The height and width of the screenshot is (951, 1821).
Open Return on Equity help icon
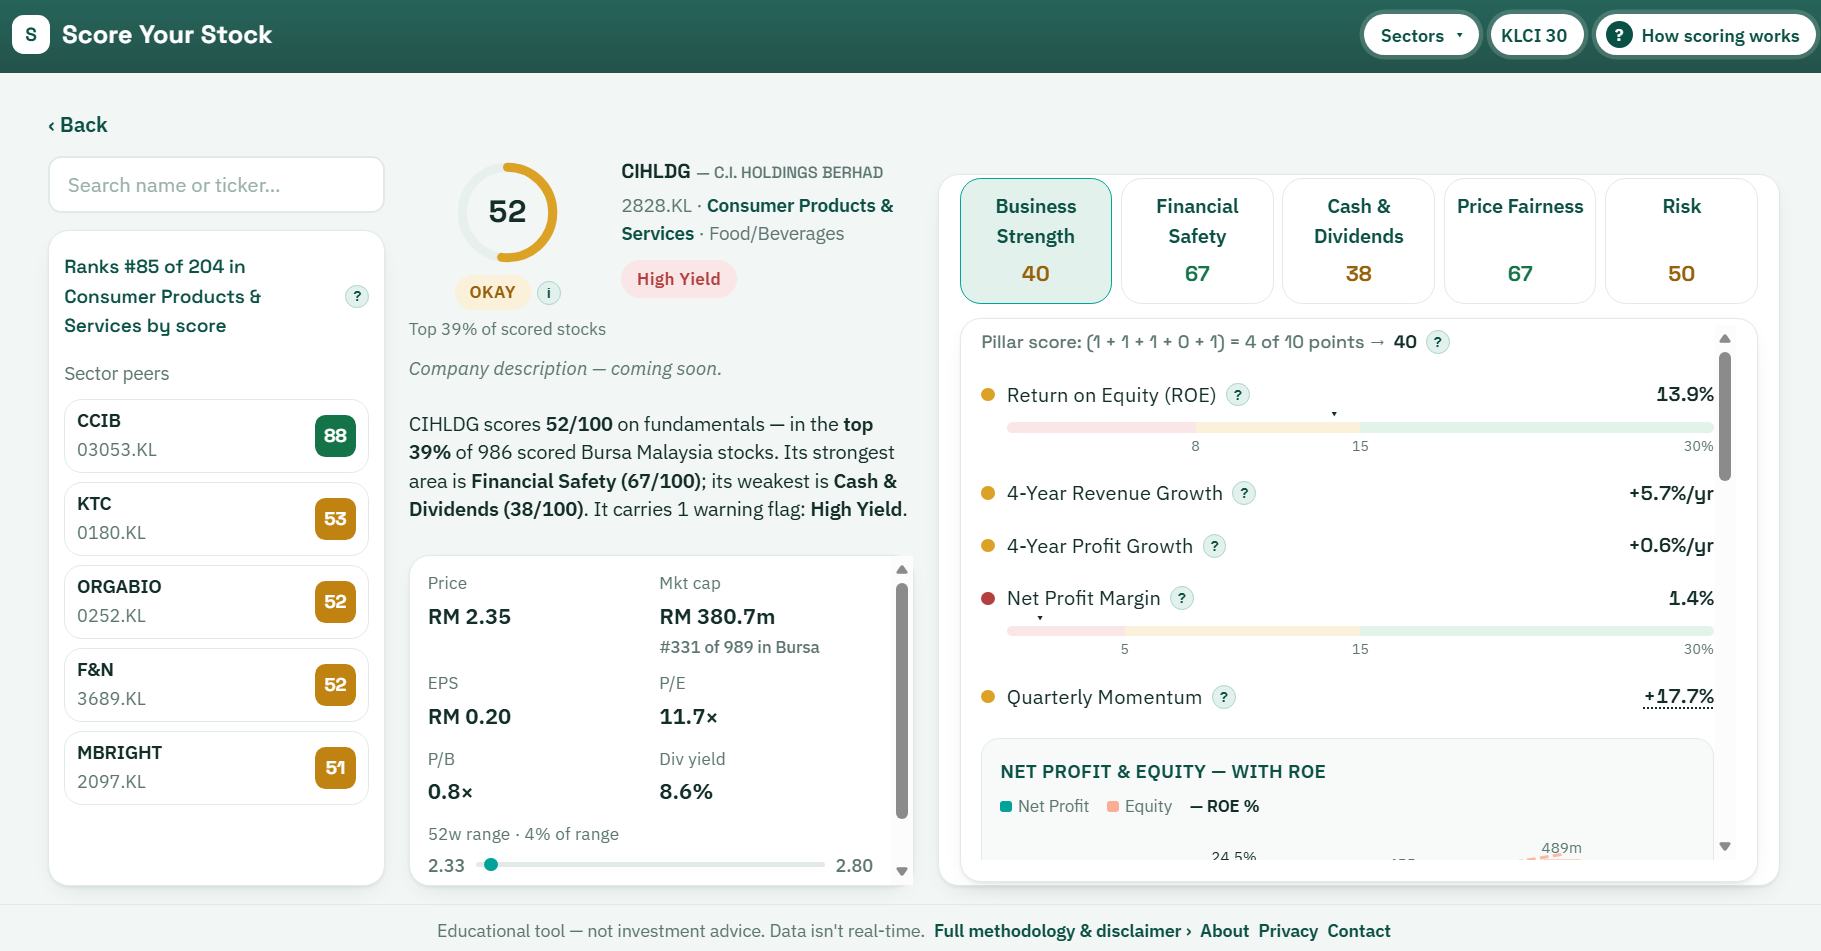pos(1238,395)
